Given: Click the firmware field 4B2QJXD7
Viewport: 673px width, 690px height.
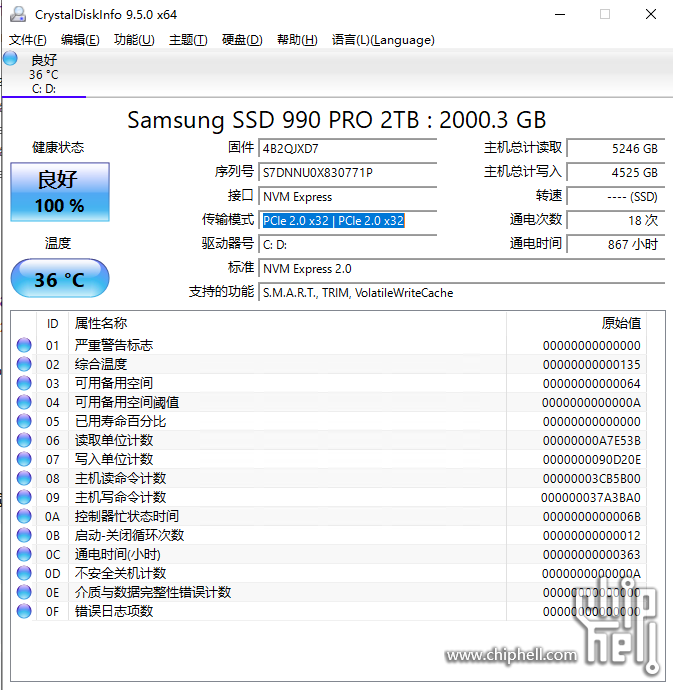Looking at the screenshot, I should [348, 148].
